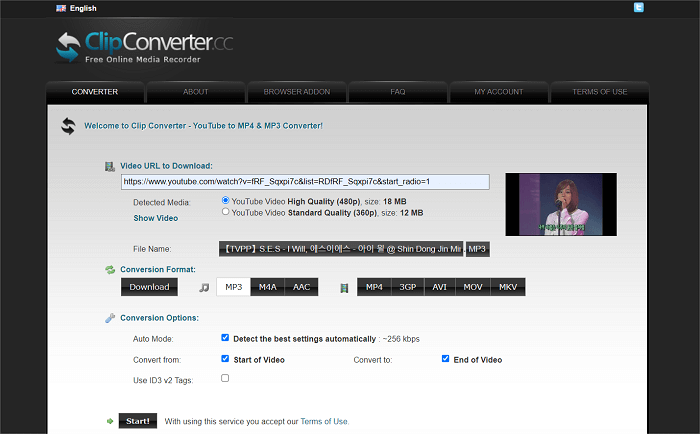Click the Download format button
700x434 pixels.
point(149,287)
